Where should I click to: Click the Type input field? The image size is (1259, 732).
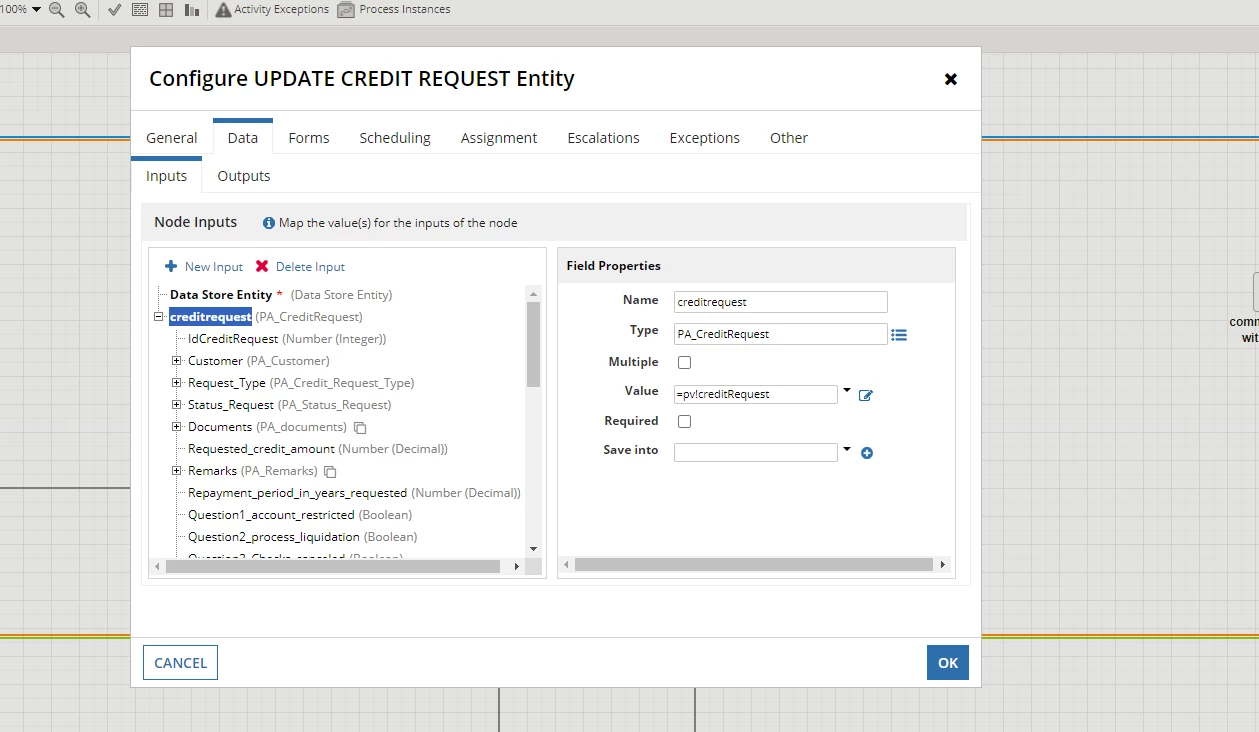tap(781, 334)
